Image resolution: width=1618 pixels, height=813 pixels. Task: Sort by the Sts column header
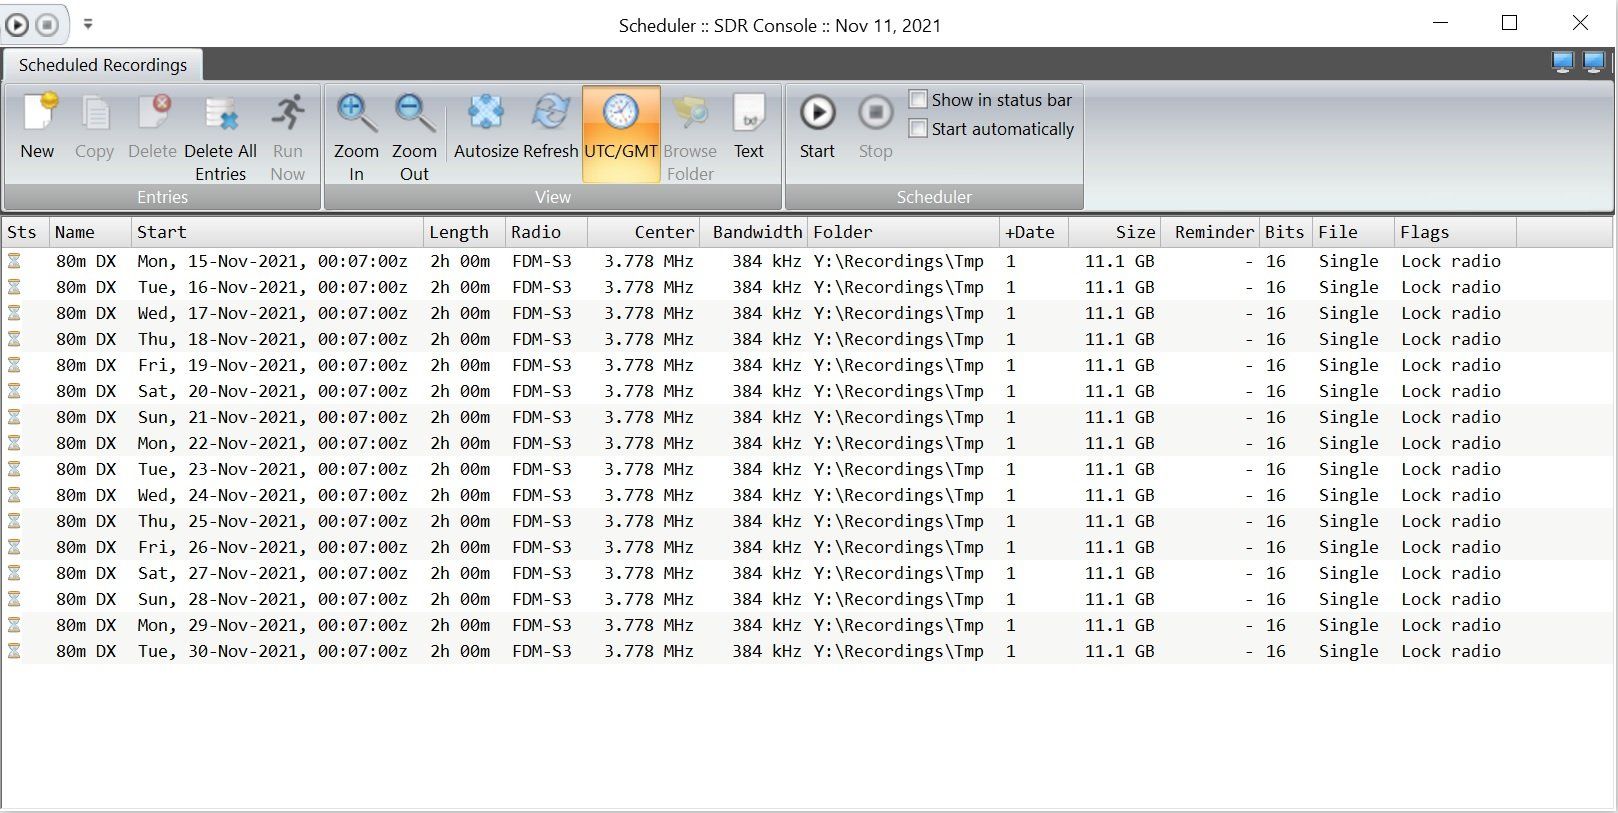click(25, 232)
